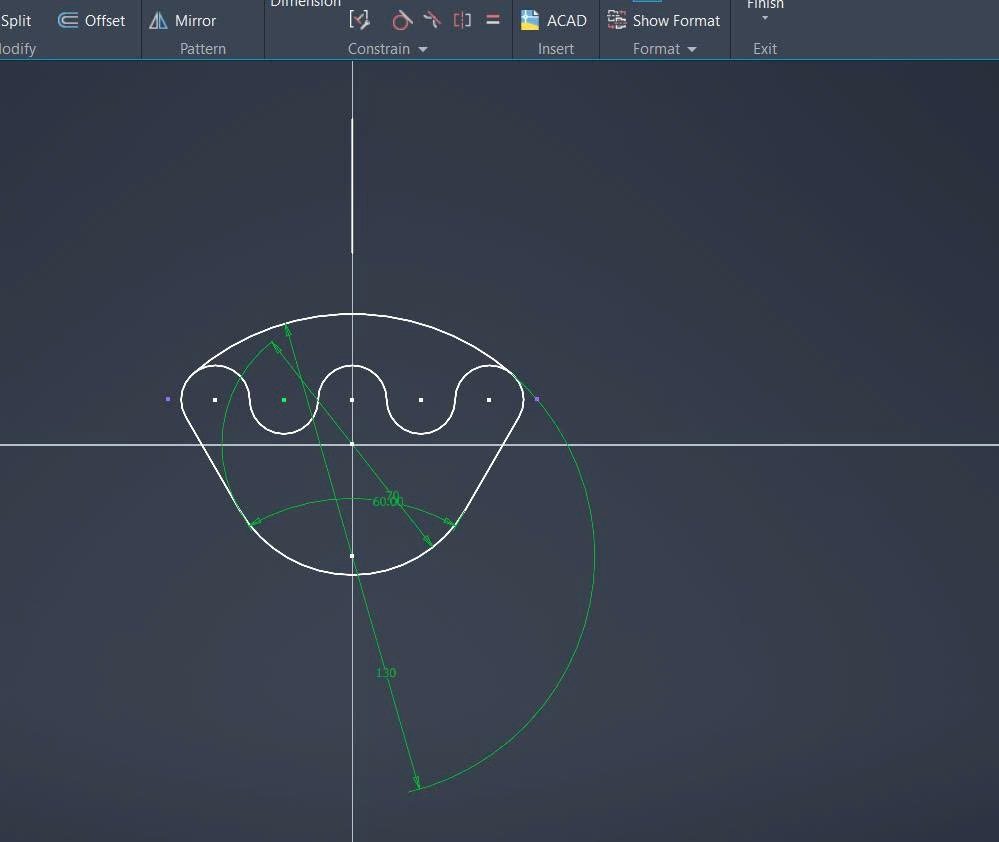Expand the Format panel dropdown
Screen dimensions: 999x842
(x=692, y=49)
